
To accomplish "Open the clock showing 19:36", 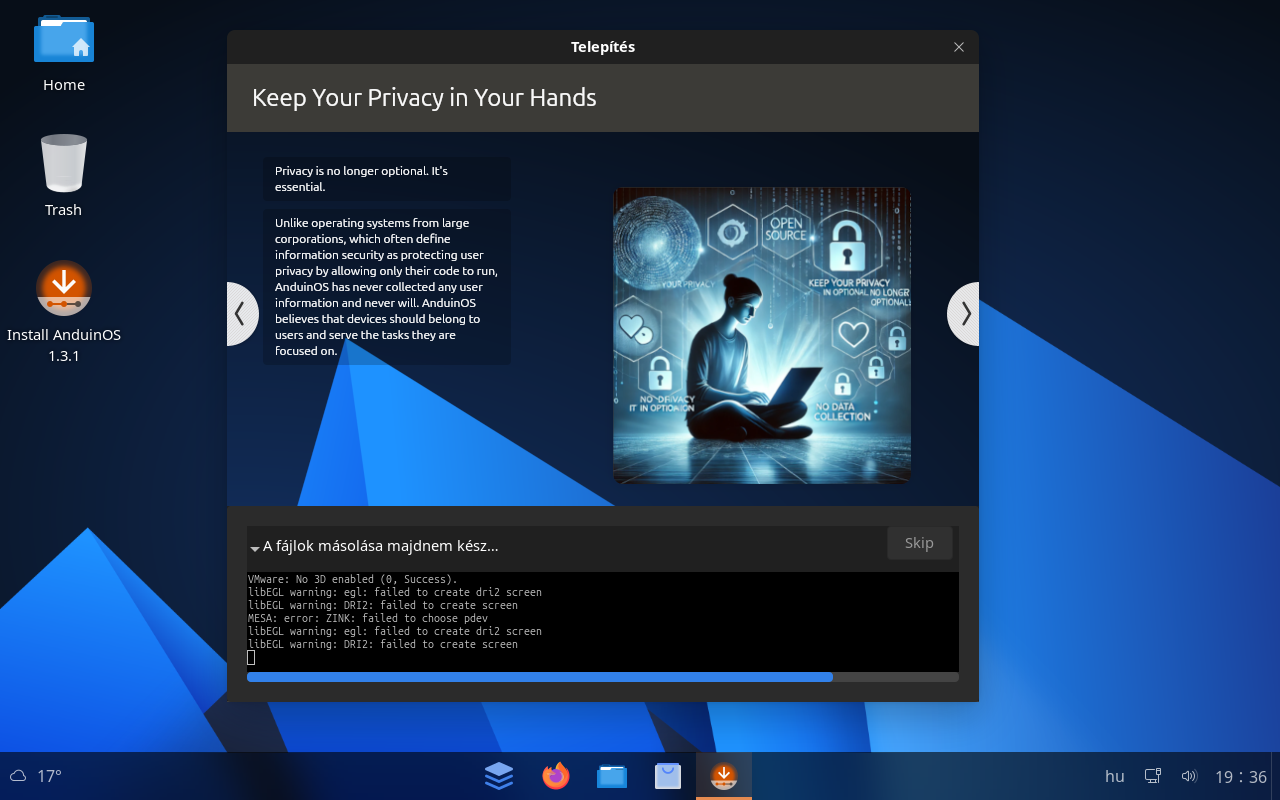I will (x=1241, y=776).
